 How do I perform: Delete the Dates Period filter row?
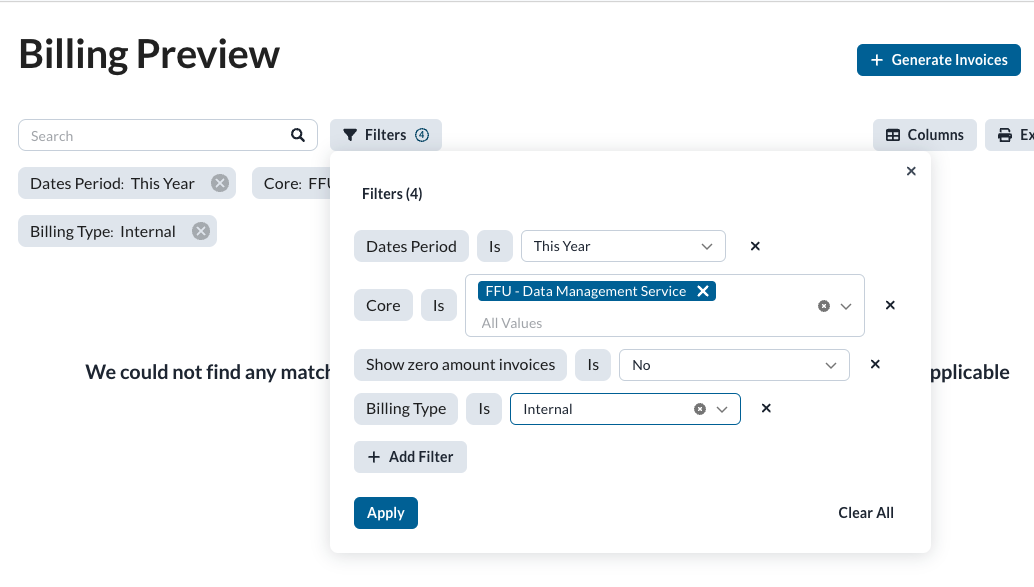click(x=755, y=246)
